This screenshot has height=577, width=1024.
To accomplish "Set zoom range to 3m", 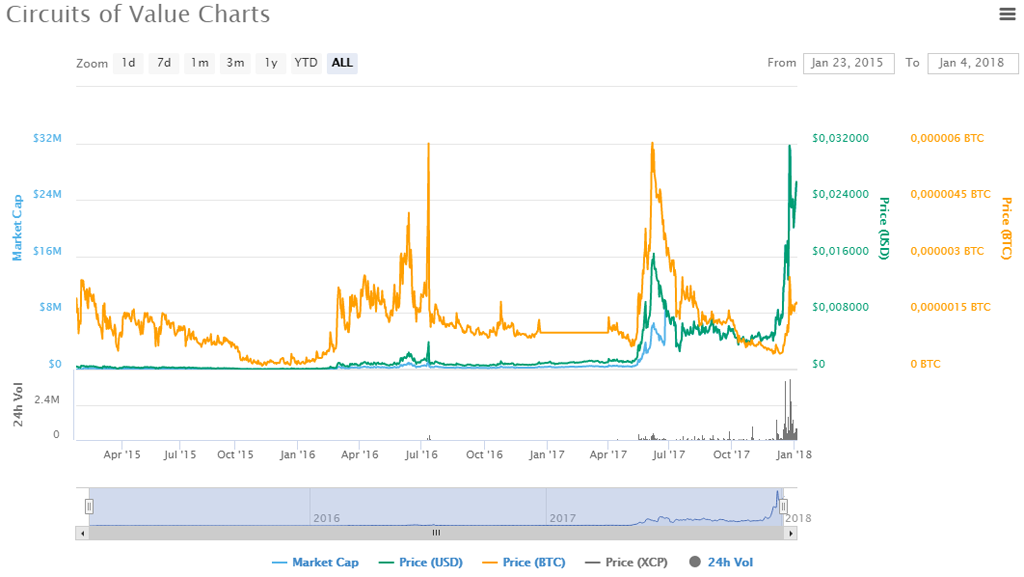I will (x=235, y=63).
